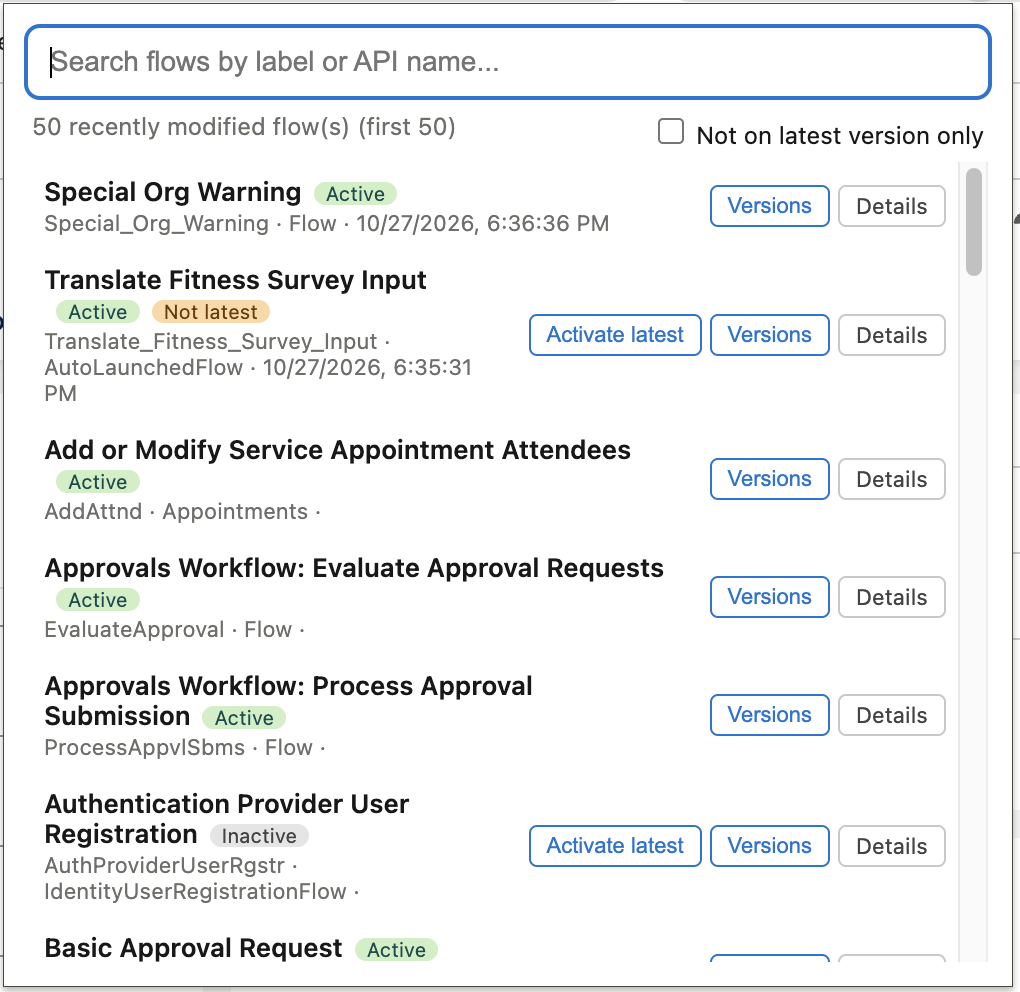The width and height of the screenshot is (1020, 992).
Task: Open Versions for Translate Fitness Survey Input
Action: (770, 335)
